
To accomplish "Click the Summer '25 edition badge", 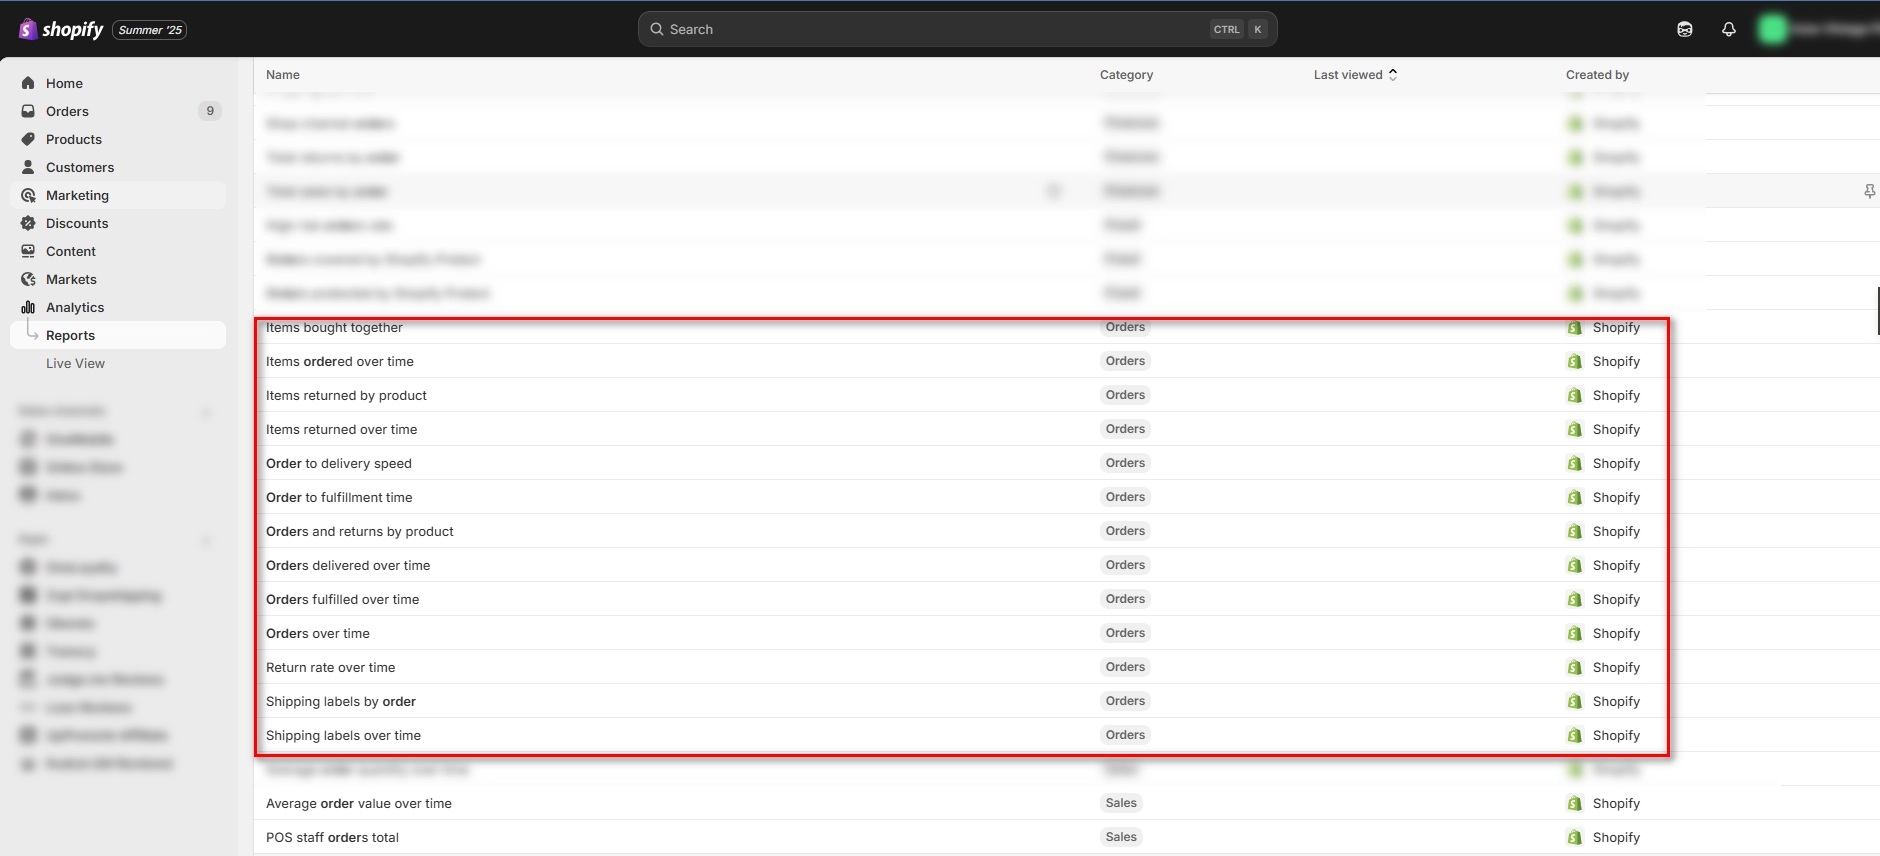I will tap(150, 30).
